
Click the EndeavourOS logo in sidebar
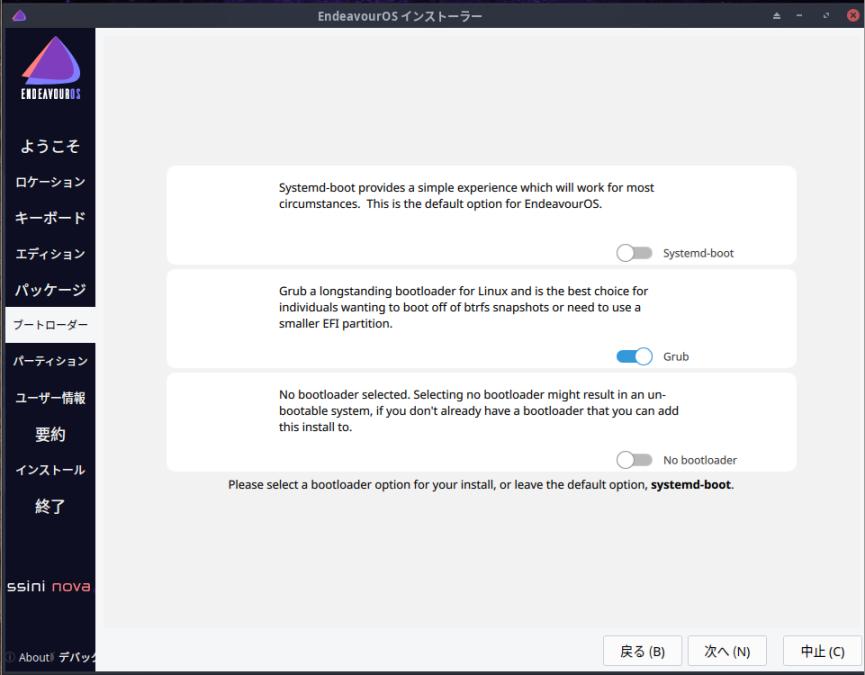51,68
